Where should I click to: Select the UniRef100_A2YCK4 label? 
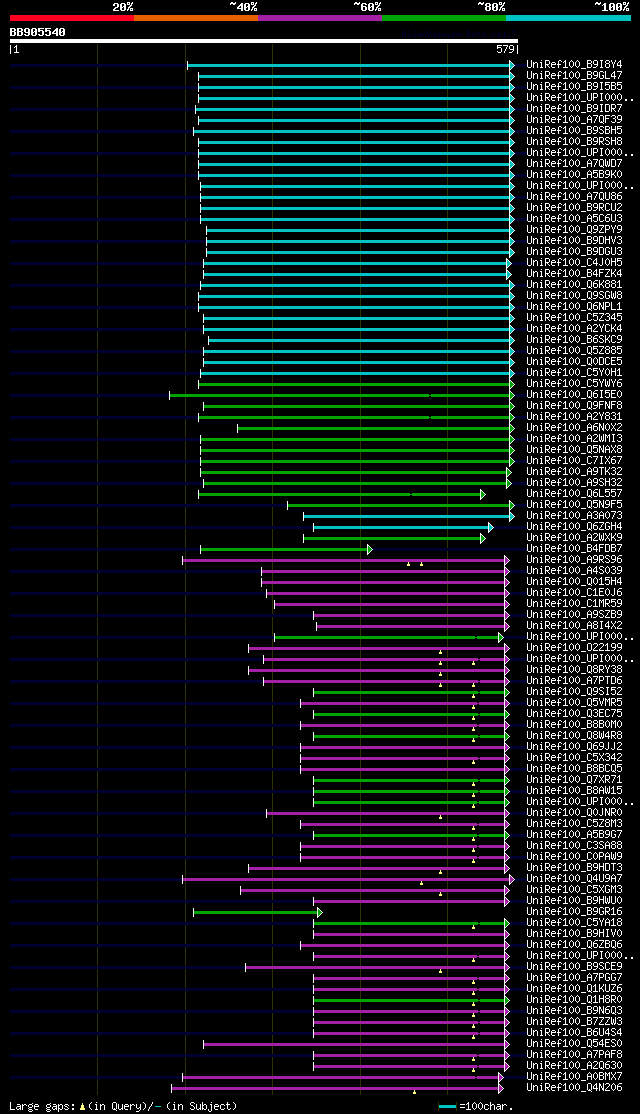[x=574, y=329]
